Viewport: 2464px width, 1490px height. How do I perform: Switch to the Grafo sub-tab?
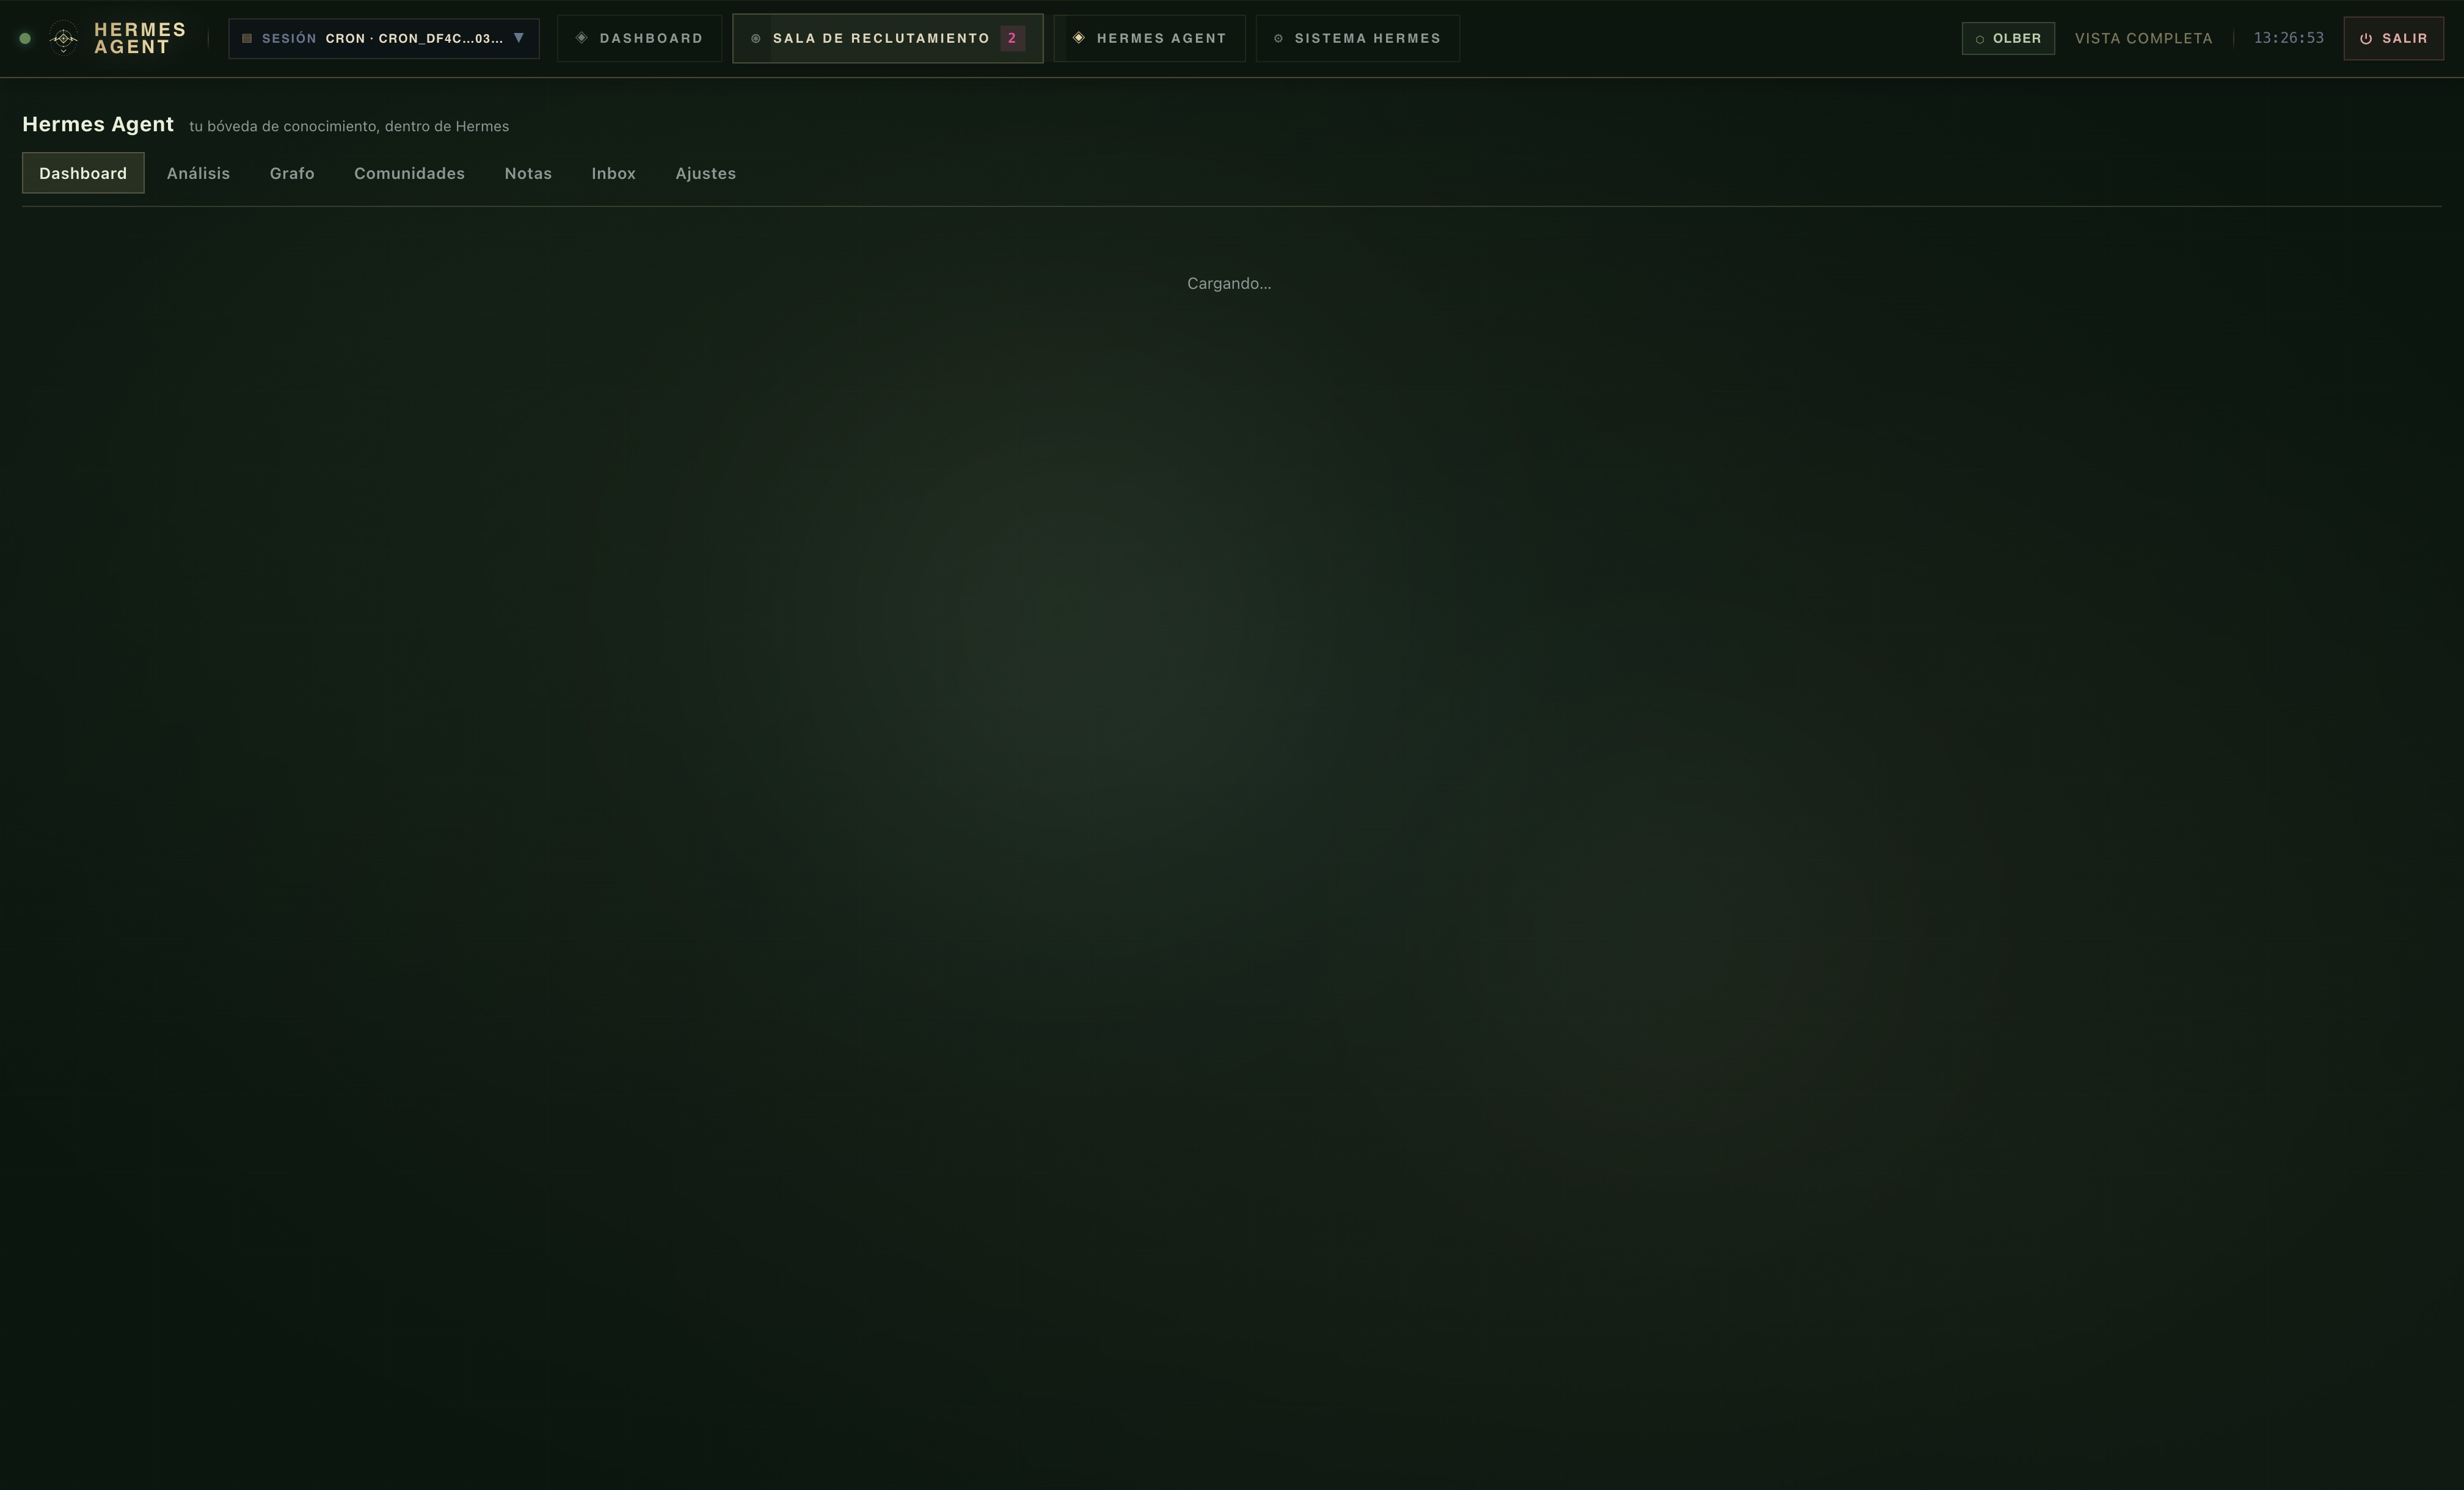[292, 173]
